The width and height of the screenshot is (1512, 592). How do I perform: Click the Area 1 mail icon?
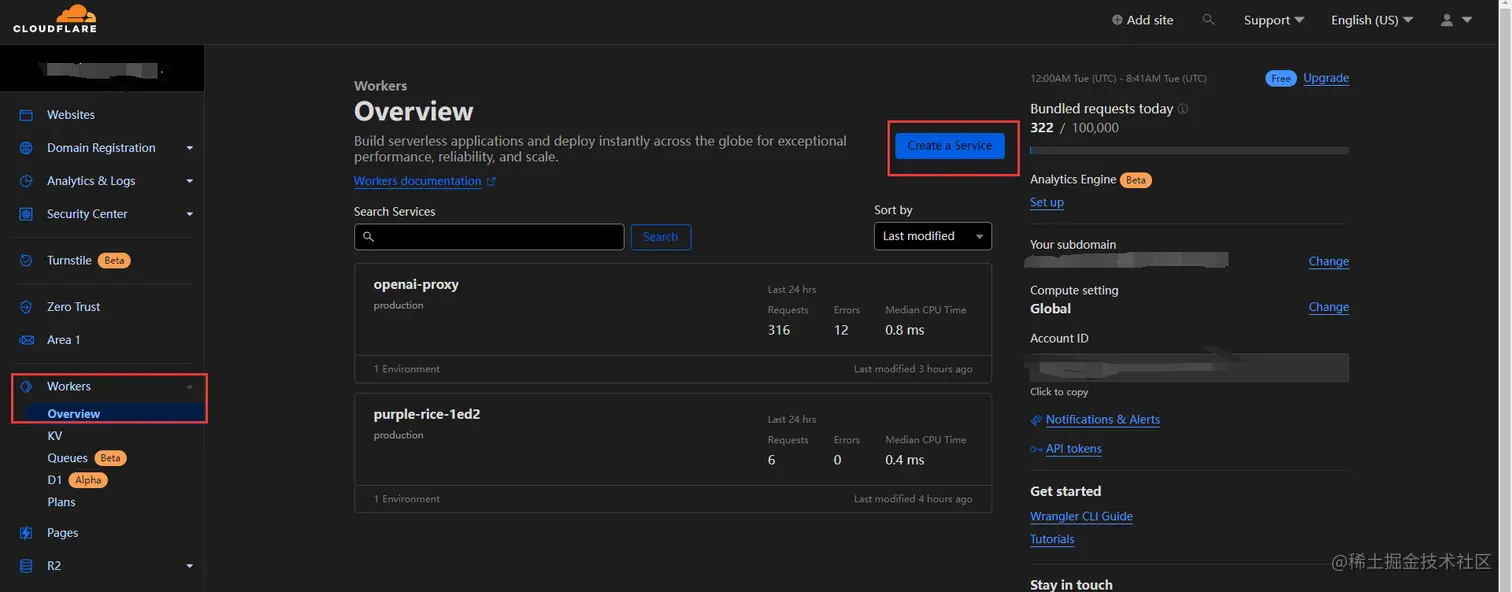click(x=27, y=340)
